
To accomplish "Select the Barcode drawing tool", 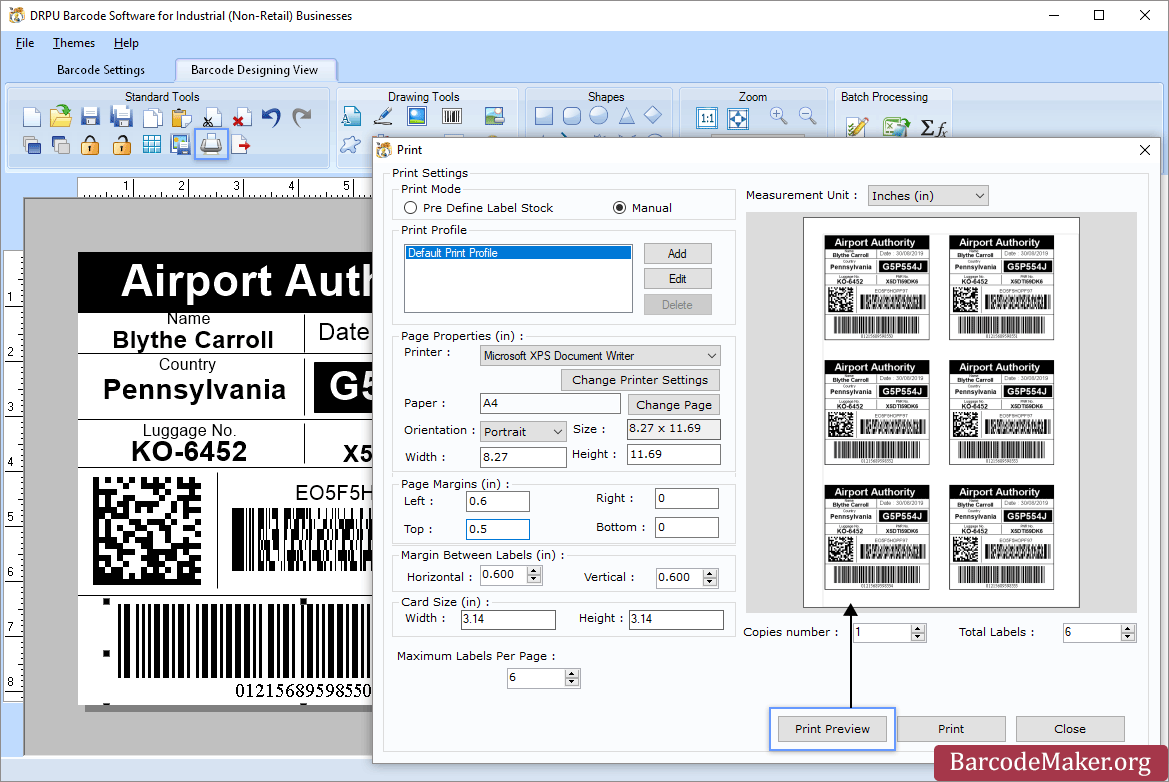I will (x=452, y=116).
